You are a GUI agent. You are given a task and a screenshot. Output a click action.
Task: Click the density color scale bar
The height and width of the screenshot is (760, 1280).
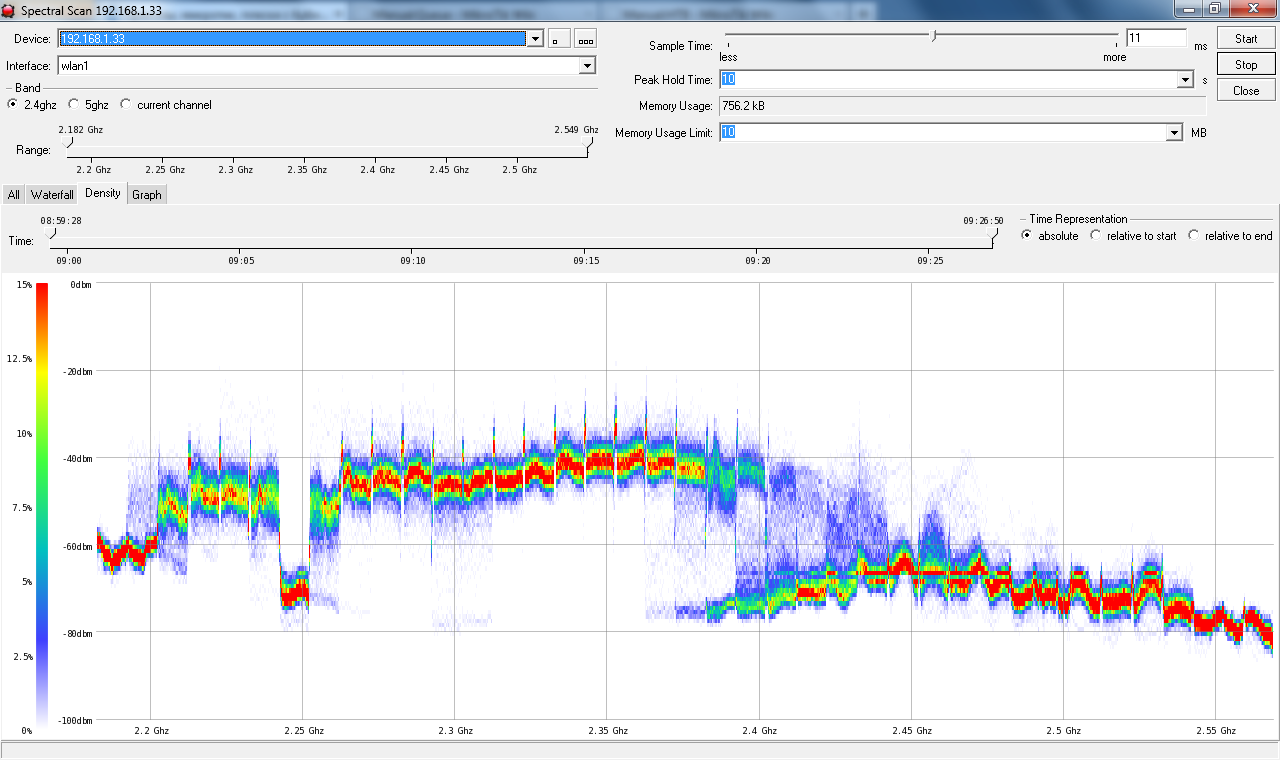(42, 504)
